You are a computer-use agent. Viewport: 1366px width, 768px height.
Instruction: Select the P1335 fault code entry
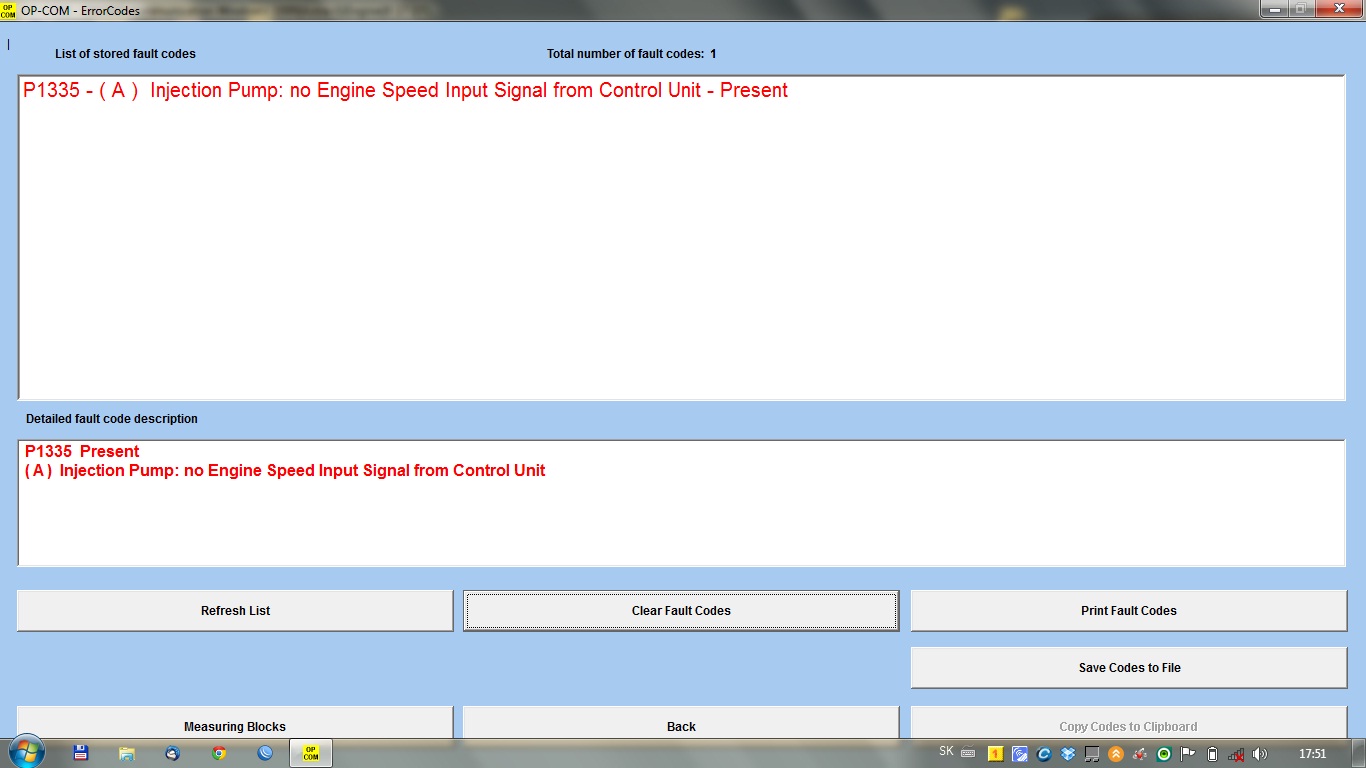pos(405,91)
